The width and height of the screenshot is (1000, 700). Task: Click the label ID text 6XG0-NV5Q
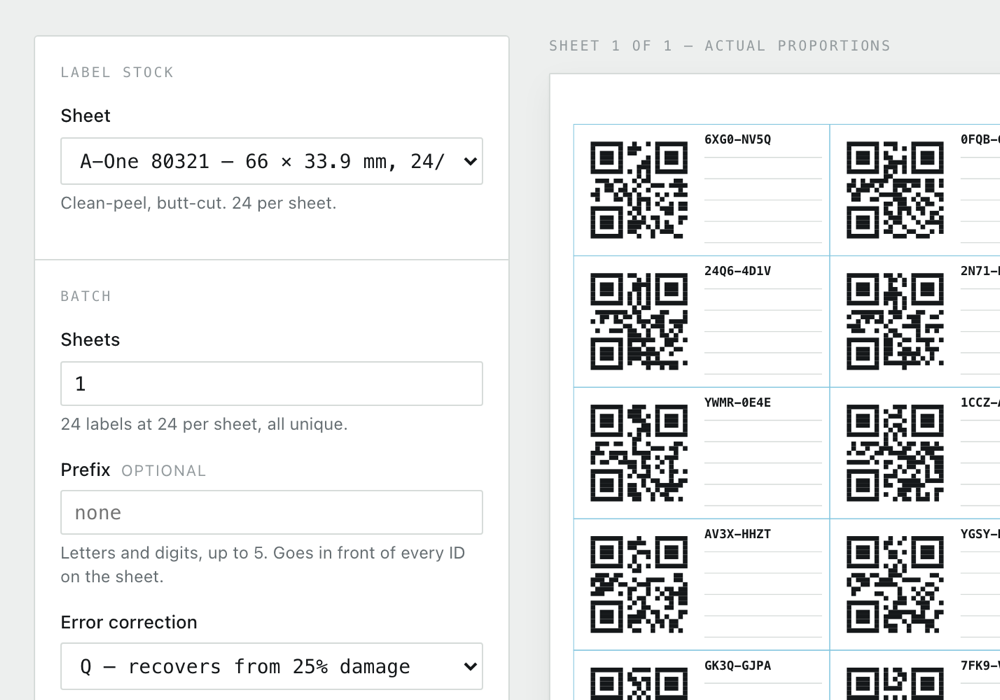point(738,140)
